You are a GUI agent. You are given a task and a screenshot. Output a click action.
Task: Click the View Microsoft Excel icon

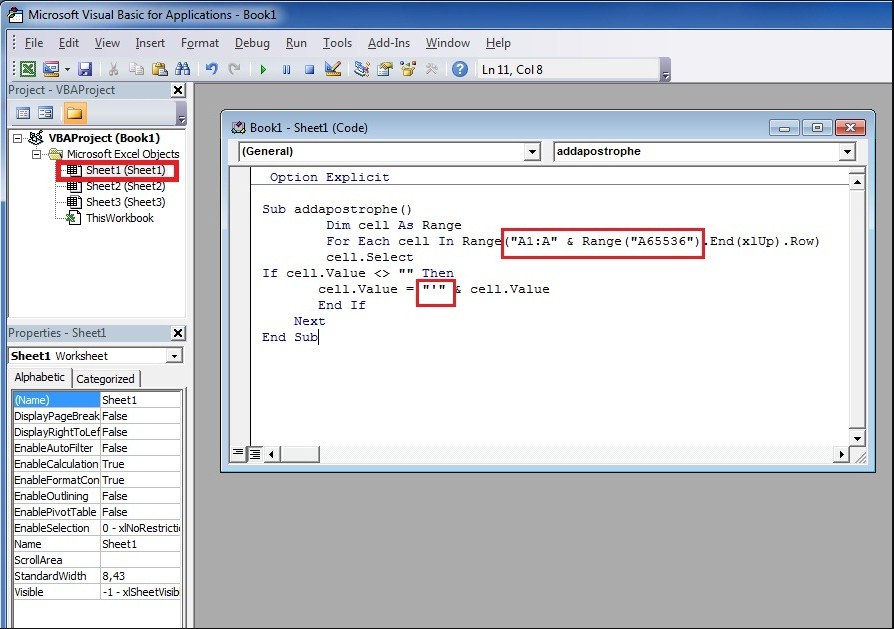coord(28,69)
